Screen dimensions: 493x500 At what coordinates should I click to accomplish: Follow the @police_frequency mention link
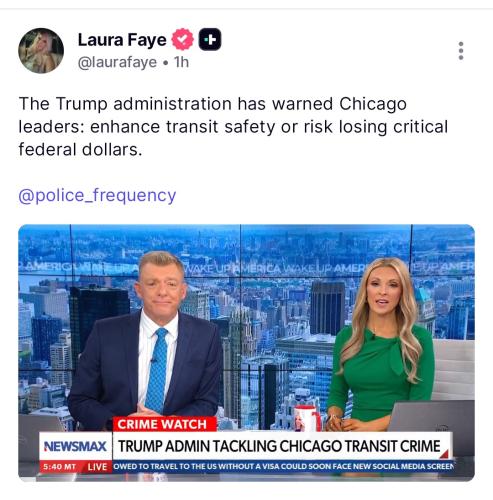coord(97,195)
